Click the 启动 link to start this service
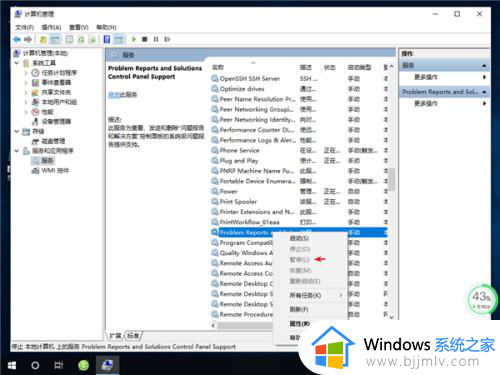500x375 pixels. pyautogui.click(x=114, y=95)
